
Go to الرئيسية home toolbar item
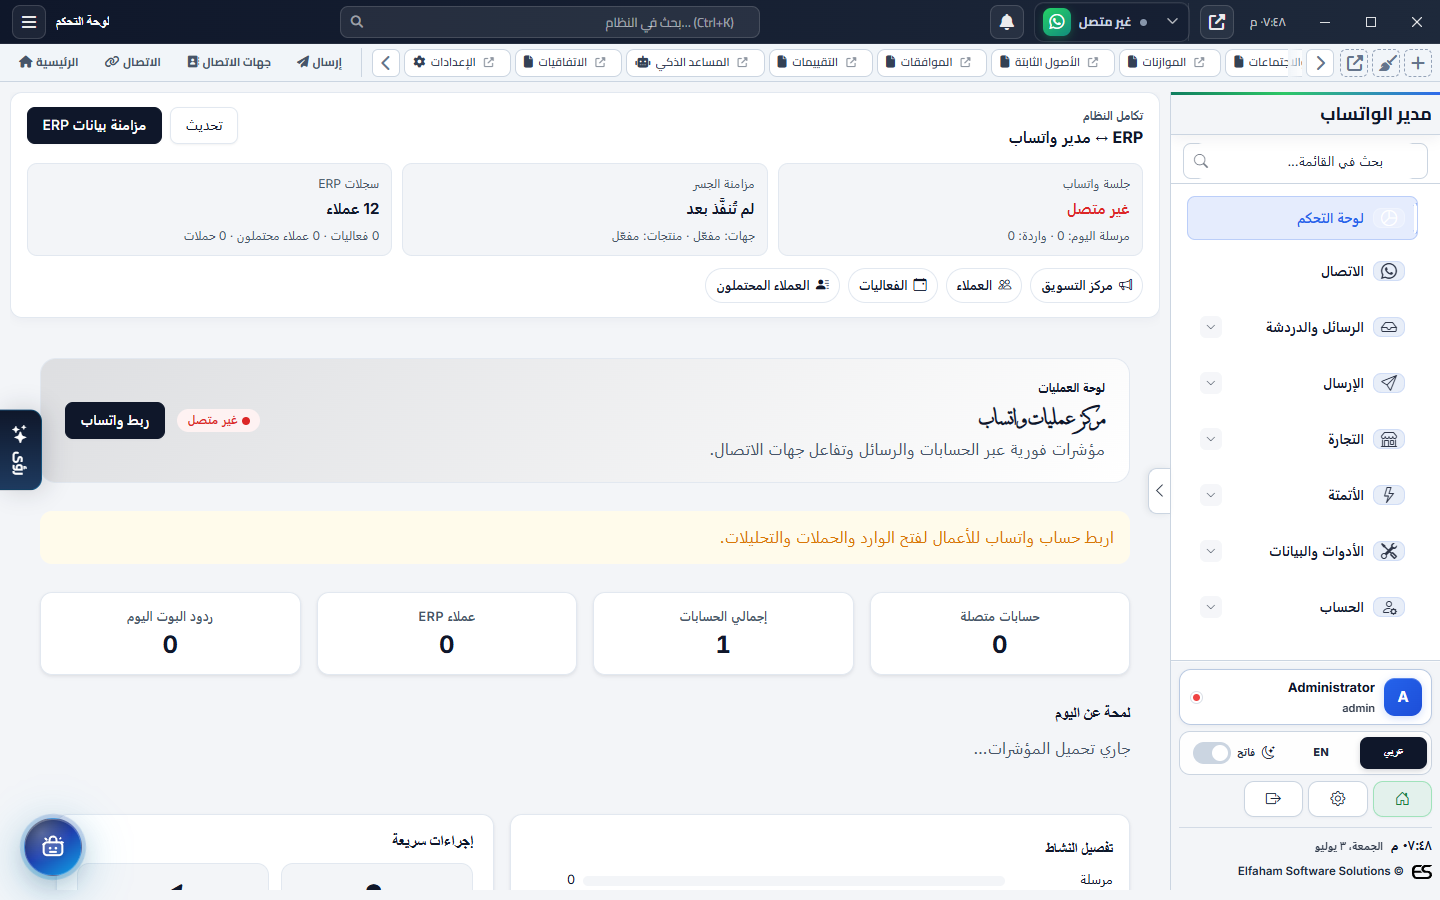pos(49,62)
